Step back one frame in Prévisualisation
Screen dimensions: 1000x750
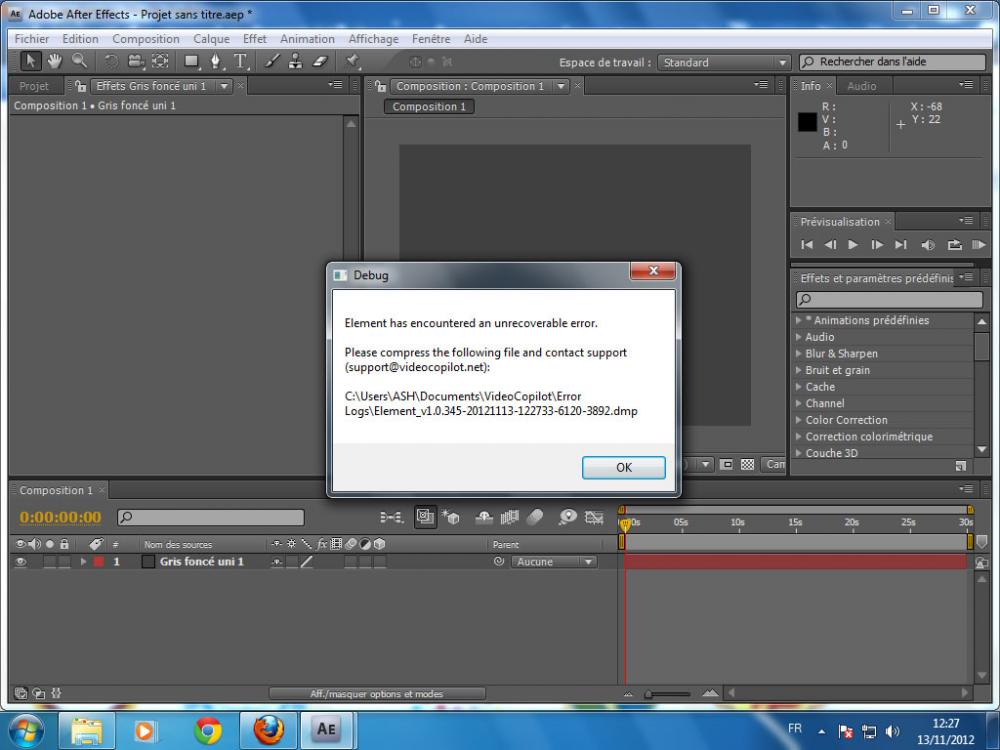(x=830, y=245)
